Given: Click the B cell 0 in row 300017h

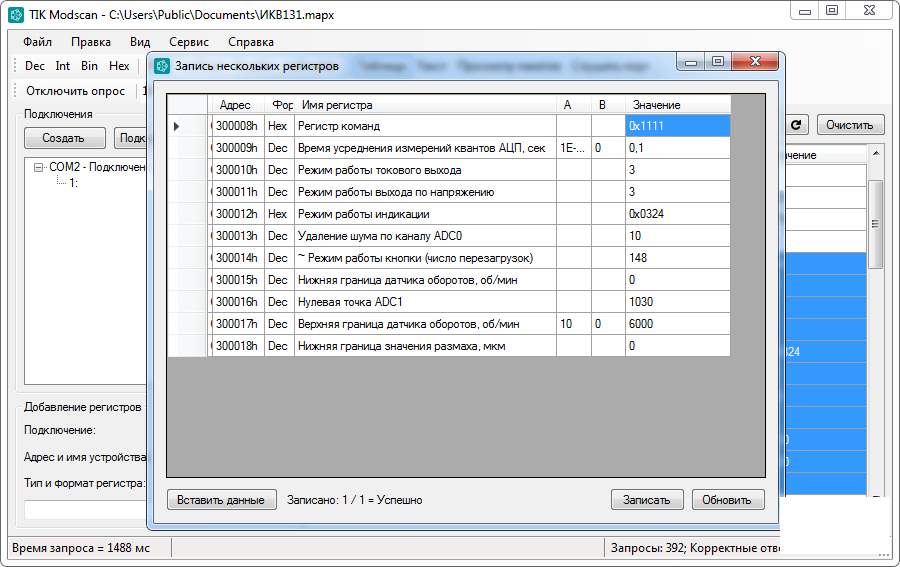Looking at the screenshot, I should (x=608, y=324).
